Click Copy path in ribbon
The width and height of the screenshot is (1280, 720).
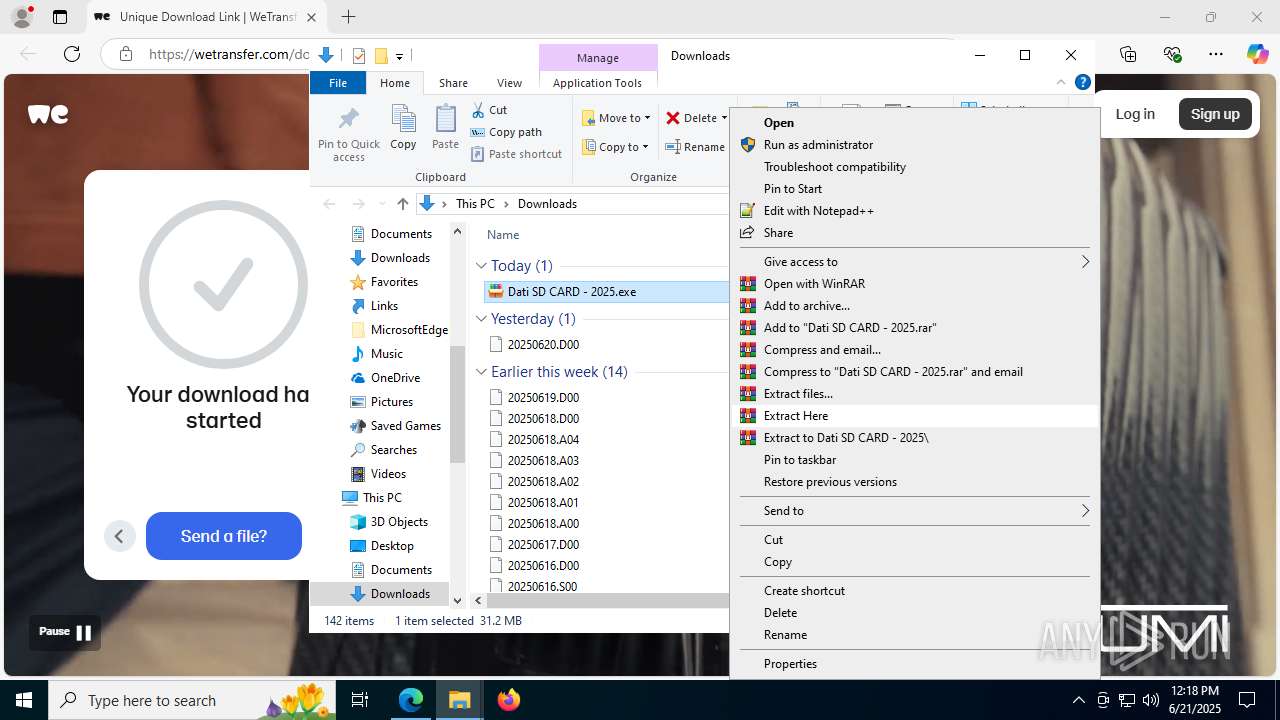click(506, 132)
